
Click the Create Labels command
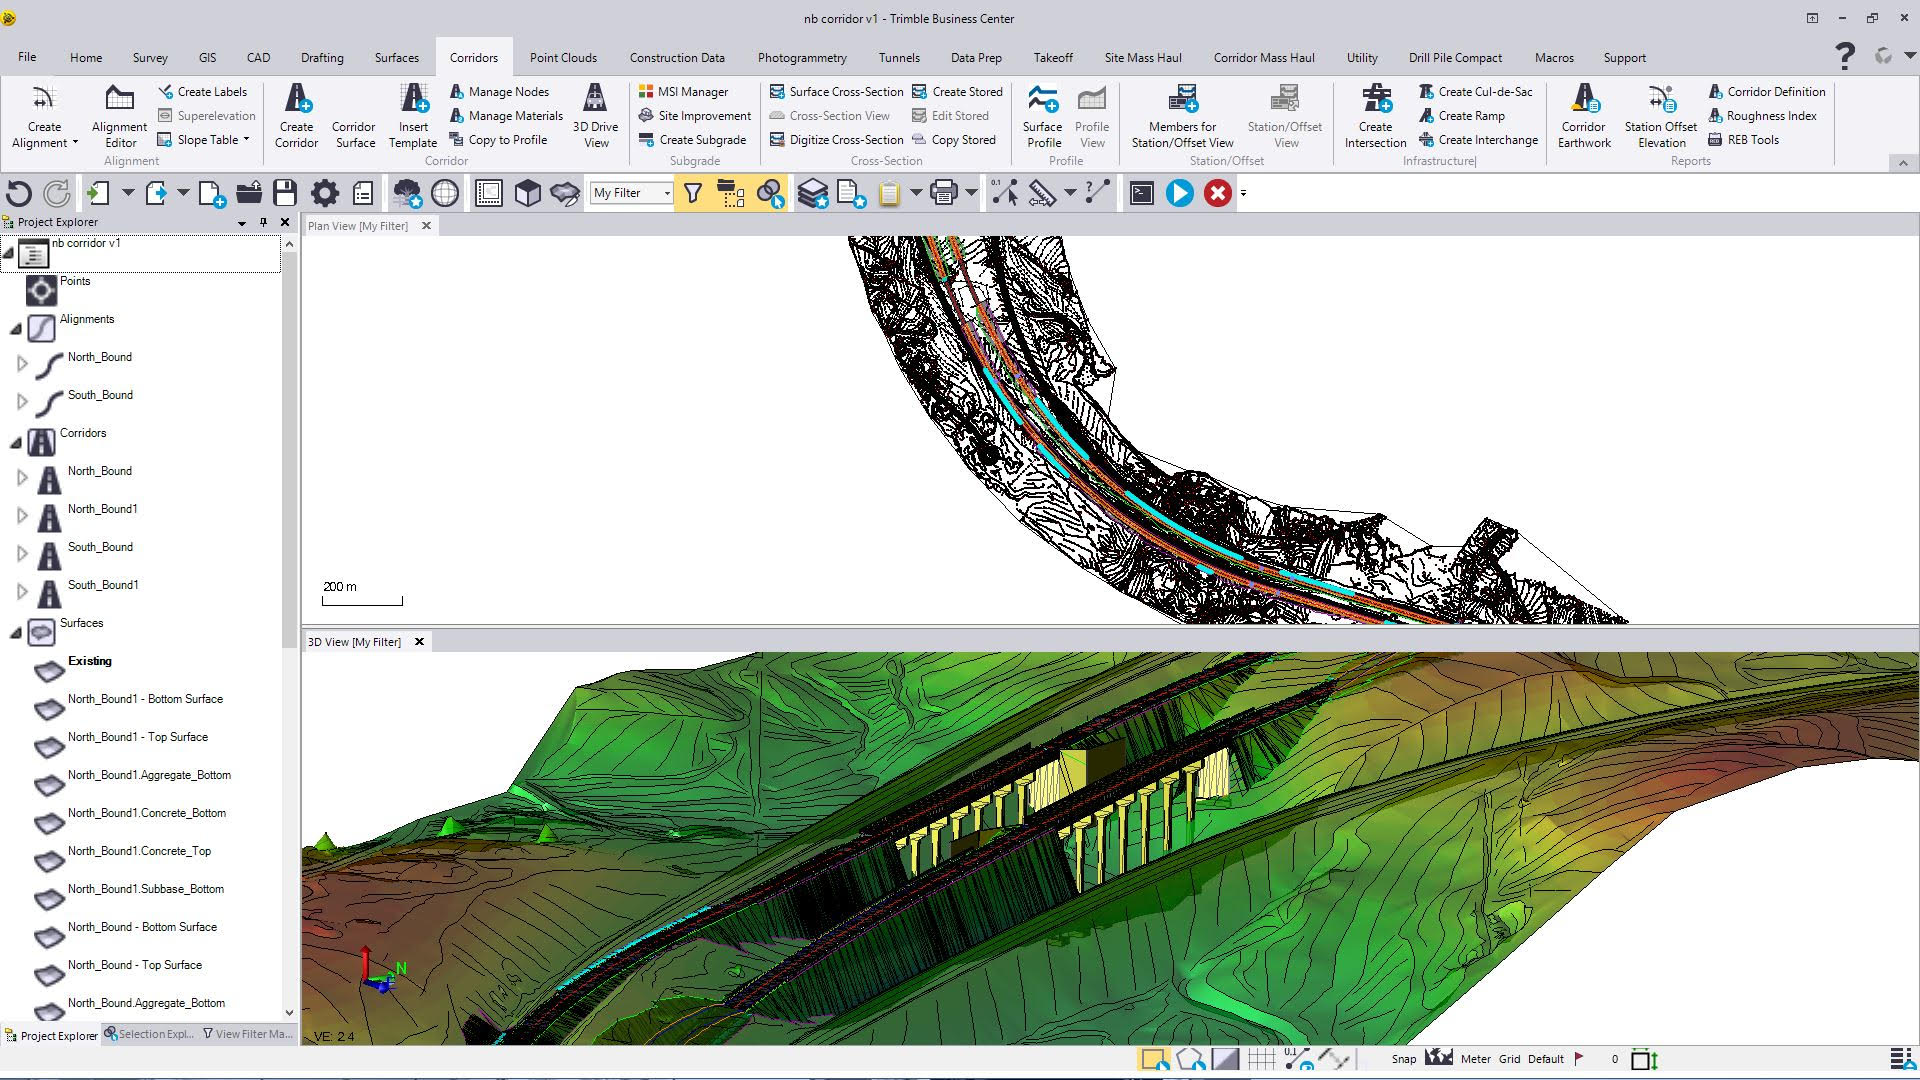202,92
